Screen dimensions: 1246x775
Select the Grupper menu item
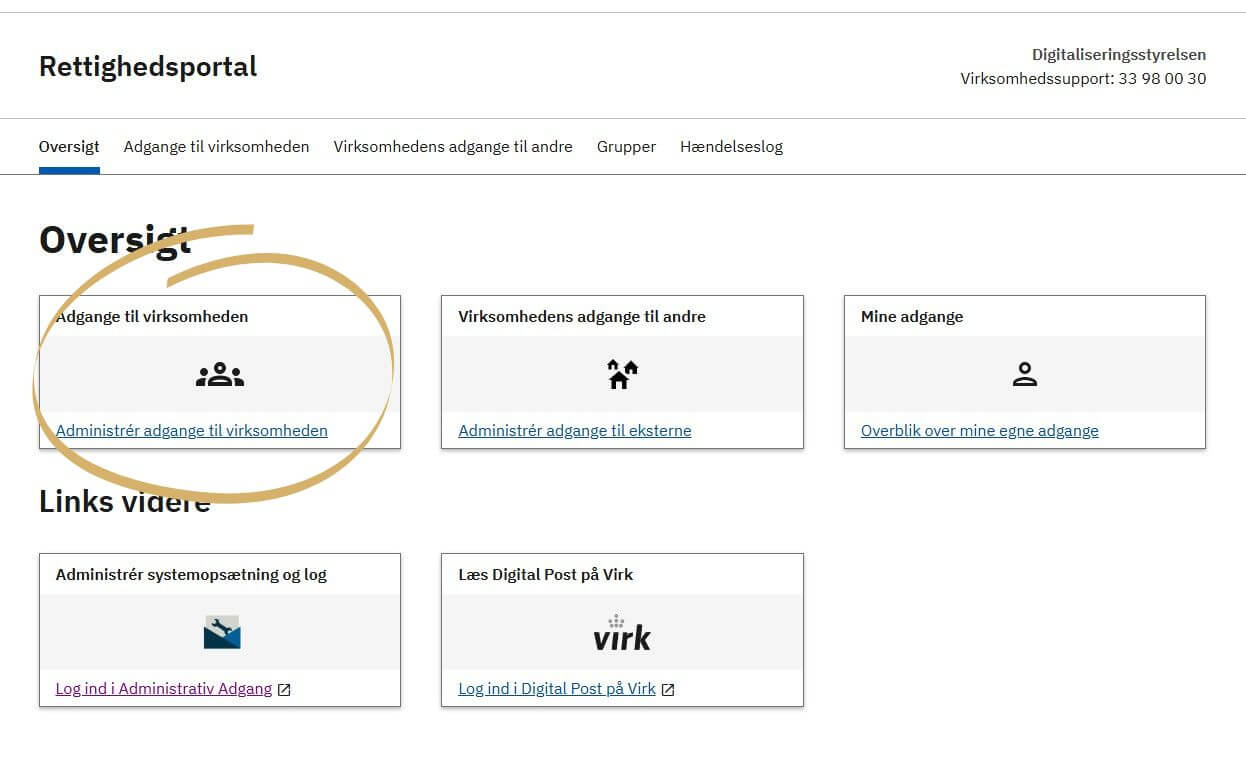point(626,146)
